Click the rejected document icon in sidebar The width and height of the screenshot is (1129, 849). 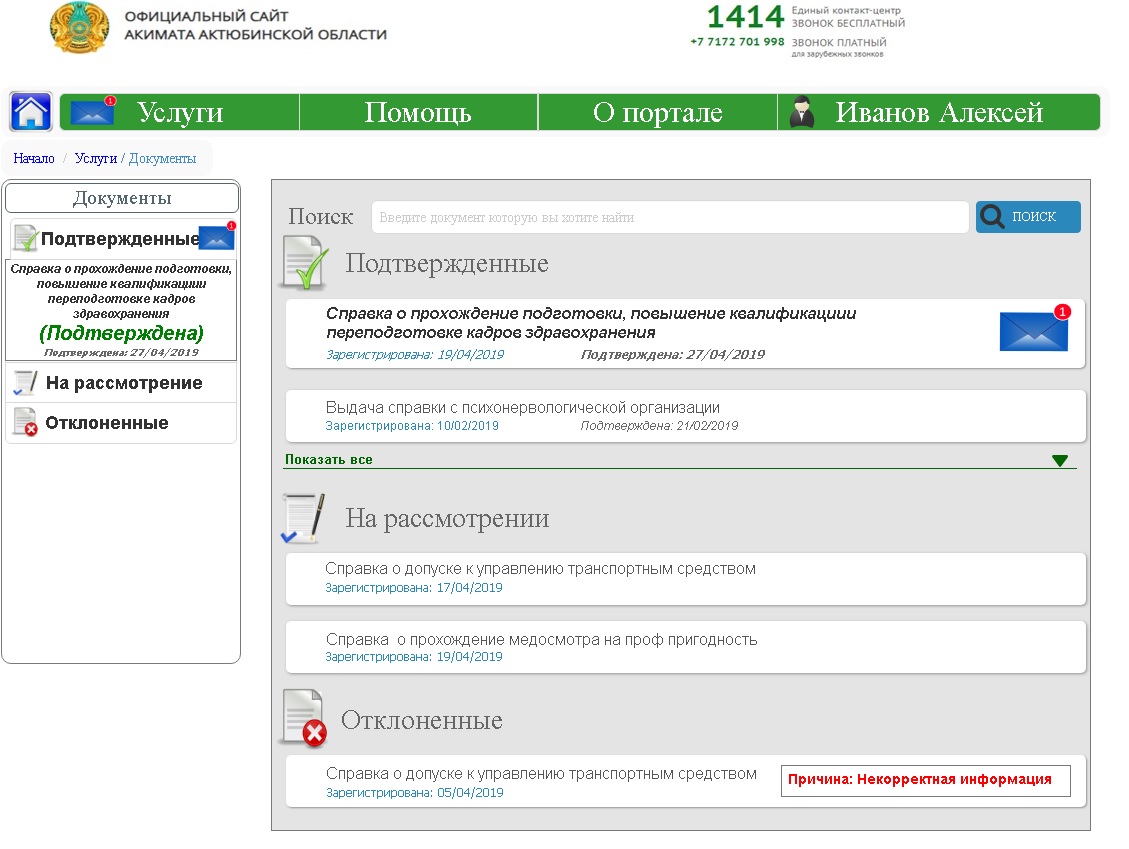25,422
